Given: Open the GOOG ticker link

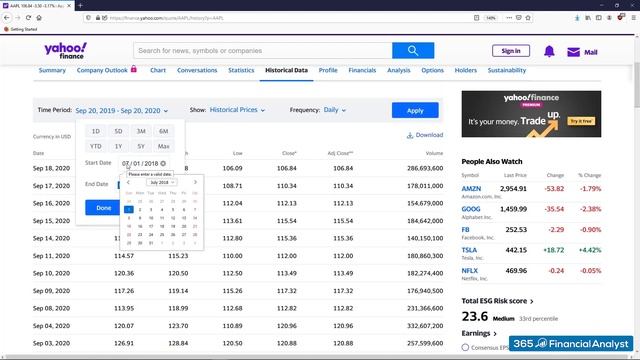Looking at the screenshot, I should [471, 209].
